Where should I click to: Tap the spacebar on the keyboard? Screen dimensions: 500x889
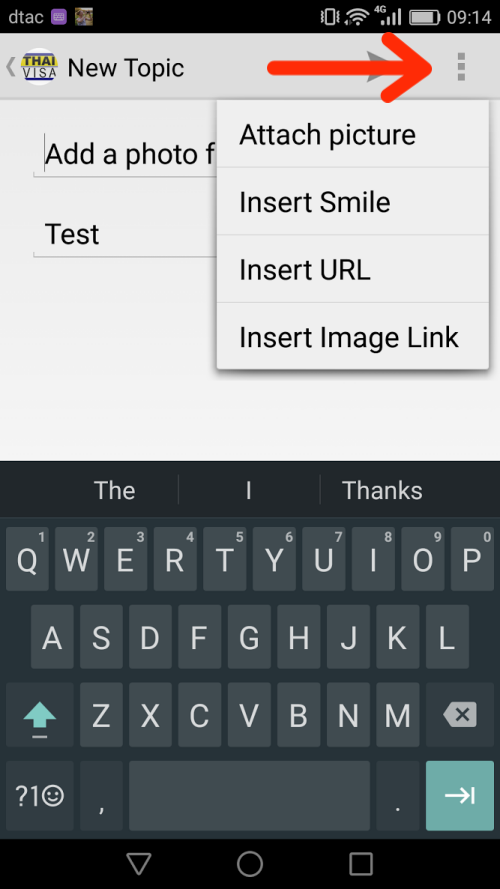pos(249,795)
